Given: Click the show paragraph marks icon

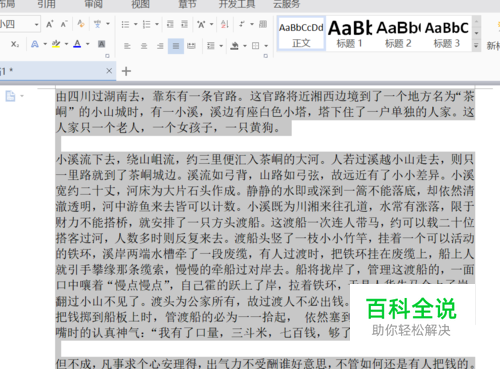Looking at the screenshot, I should (242, 24).
